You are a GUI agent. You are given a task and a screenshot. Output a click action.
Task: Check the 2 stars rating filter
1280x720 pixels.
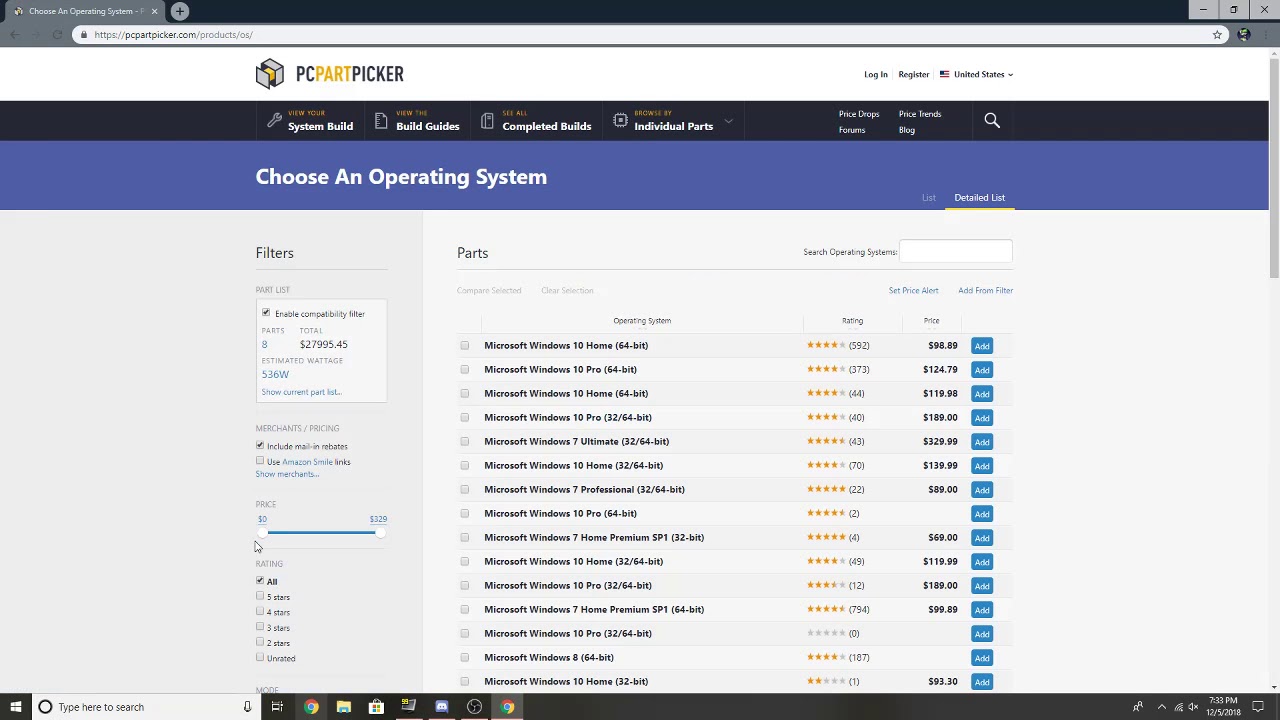point(260,642)
